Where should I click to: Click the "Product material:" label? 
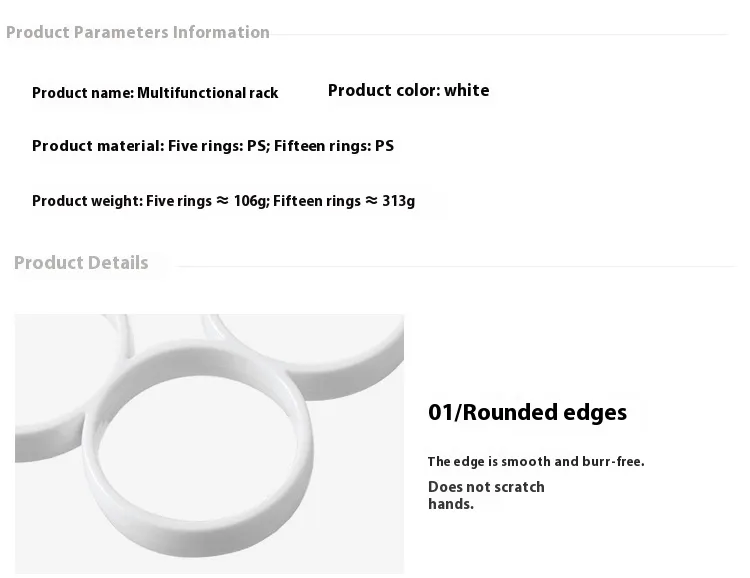pos(98,146)
